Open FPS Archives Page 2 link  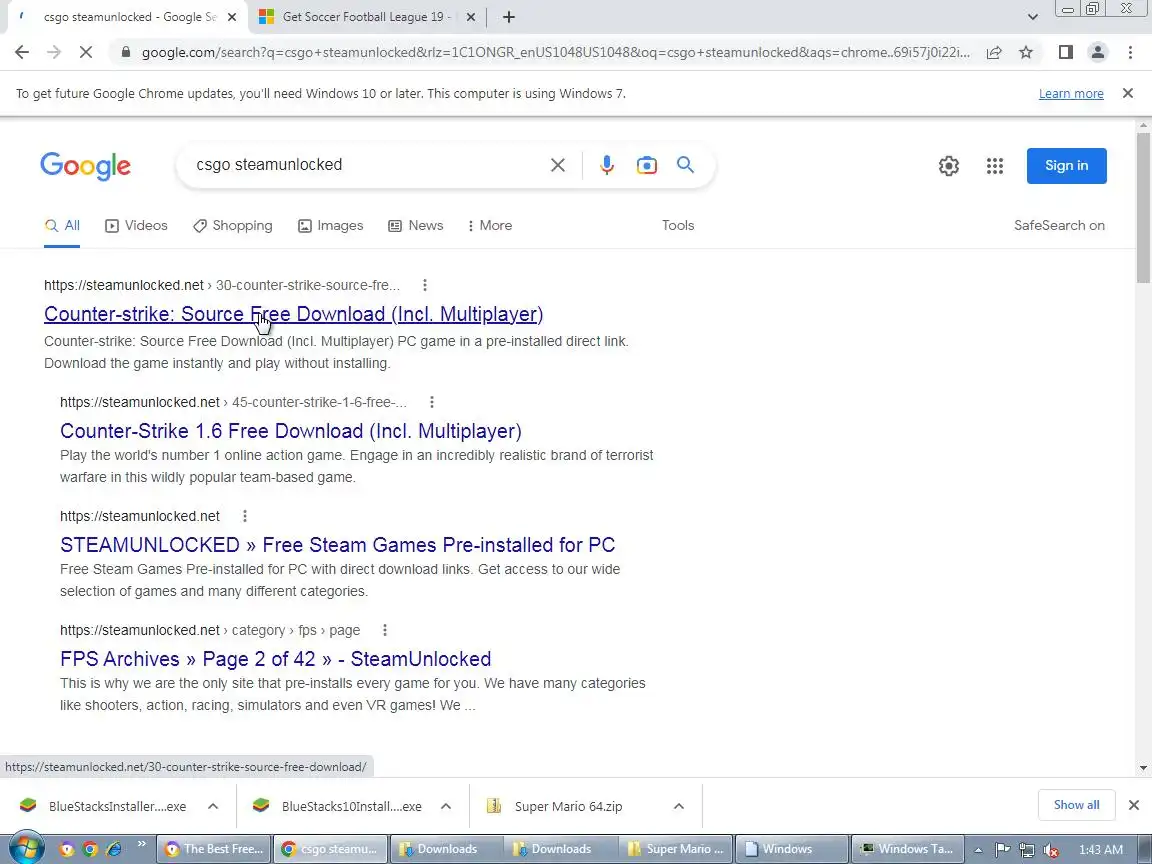click(276, 658)
